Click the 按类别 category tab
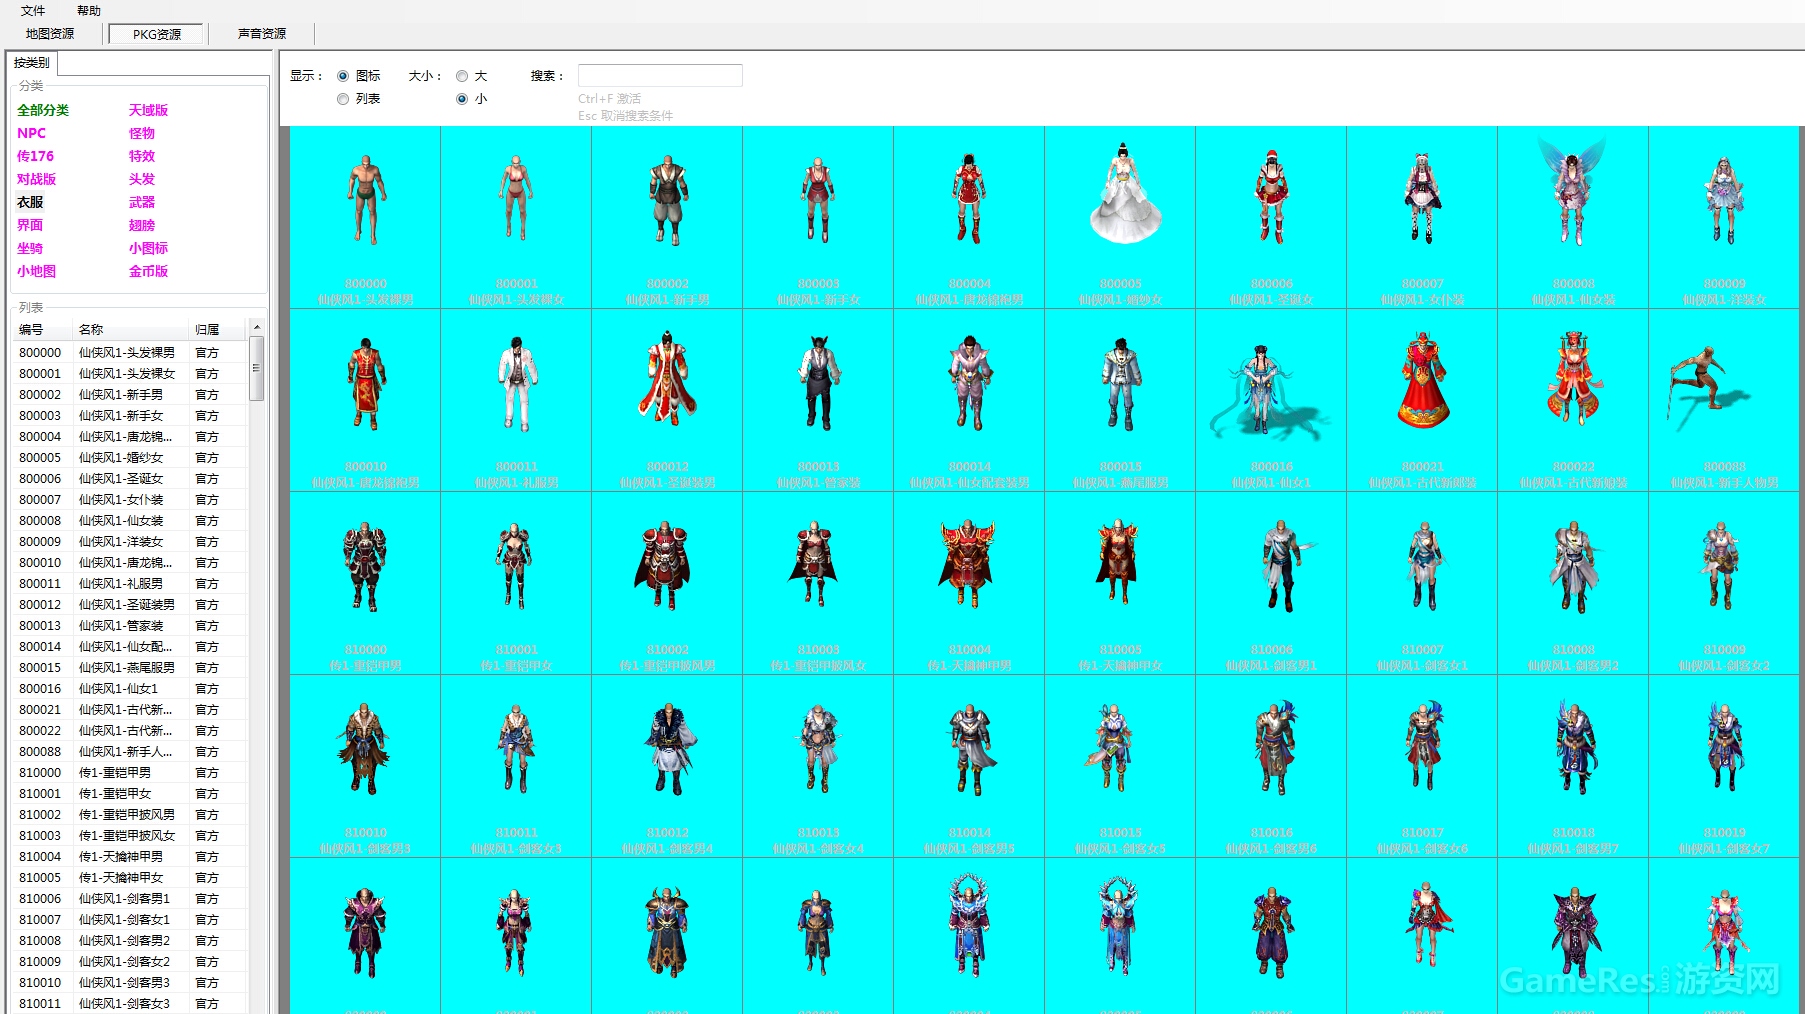The width and height of the screenshot is (1805, 1014). 31,62
